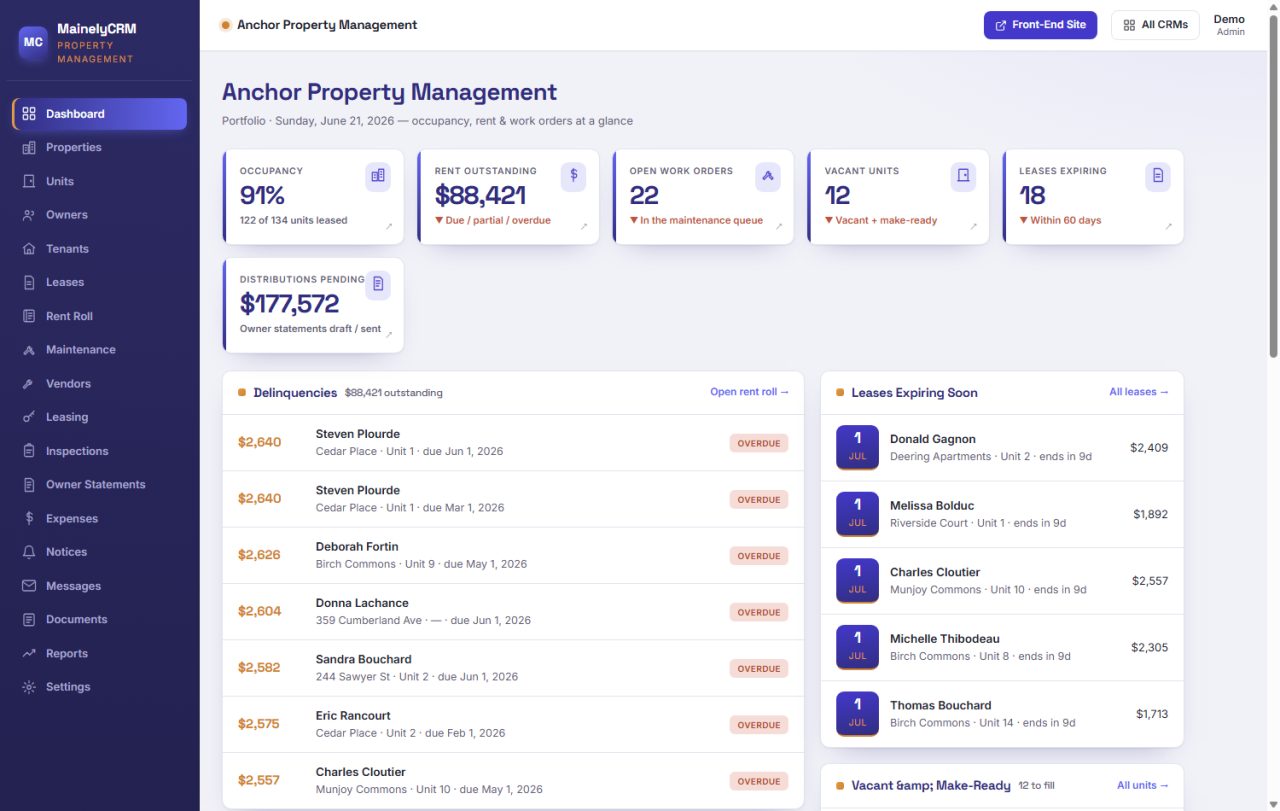
Task: Click the Occupancy card building icon
Action: (378, 176)
